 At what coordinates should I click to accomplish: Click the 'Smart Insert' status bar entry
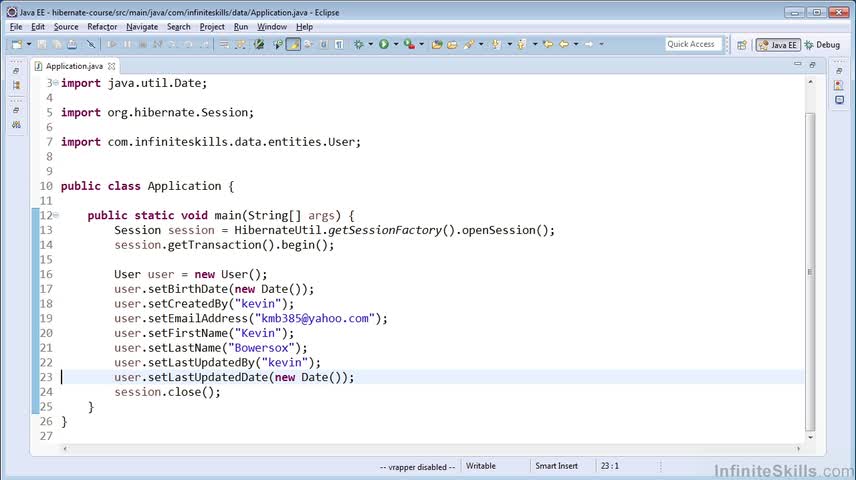(x=556, y=466)
